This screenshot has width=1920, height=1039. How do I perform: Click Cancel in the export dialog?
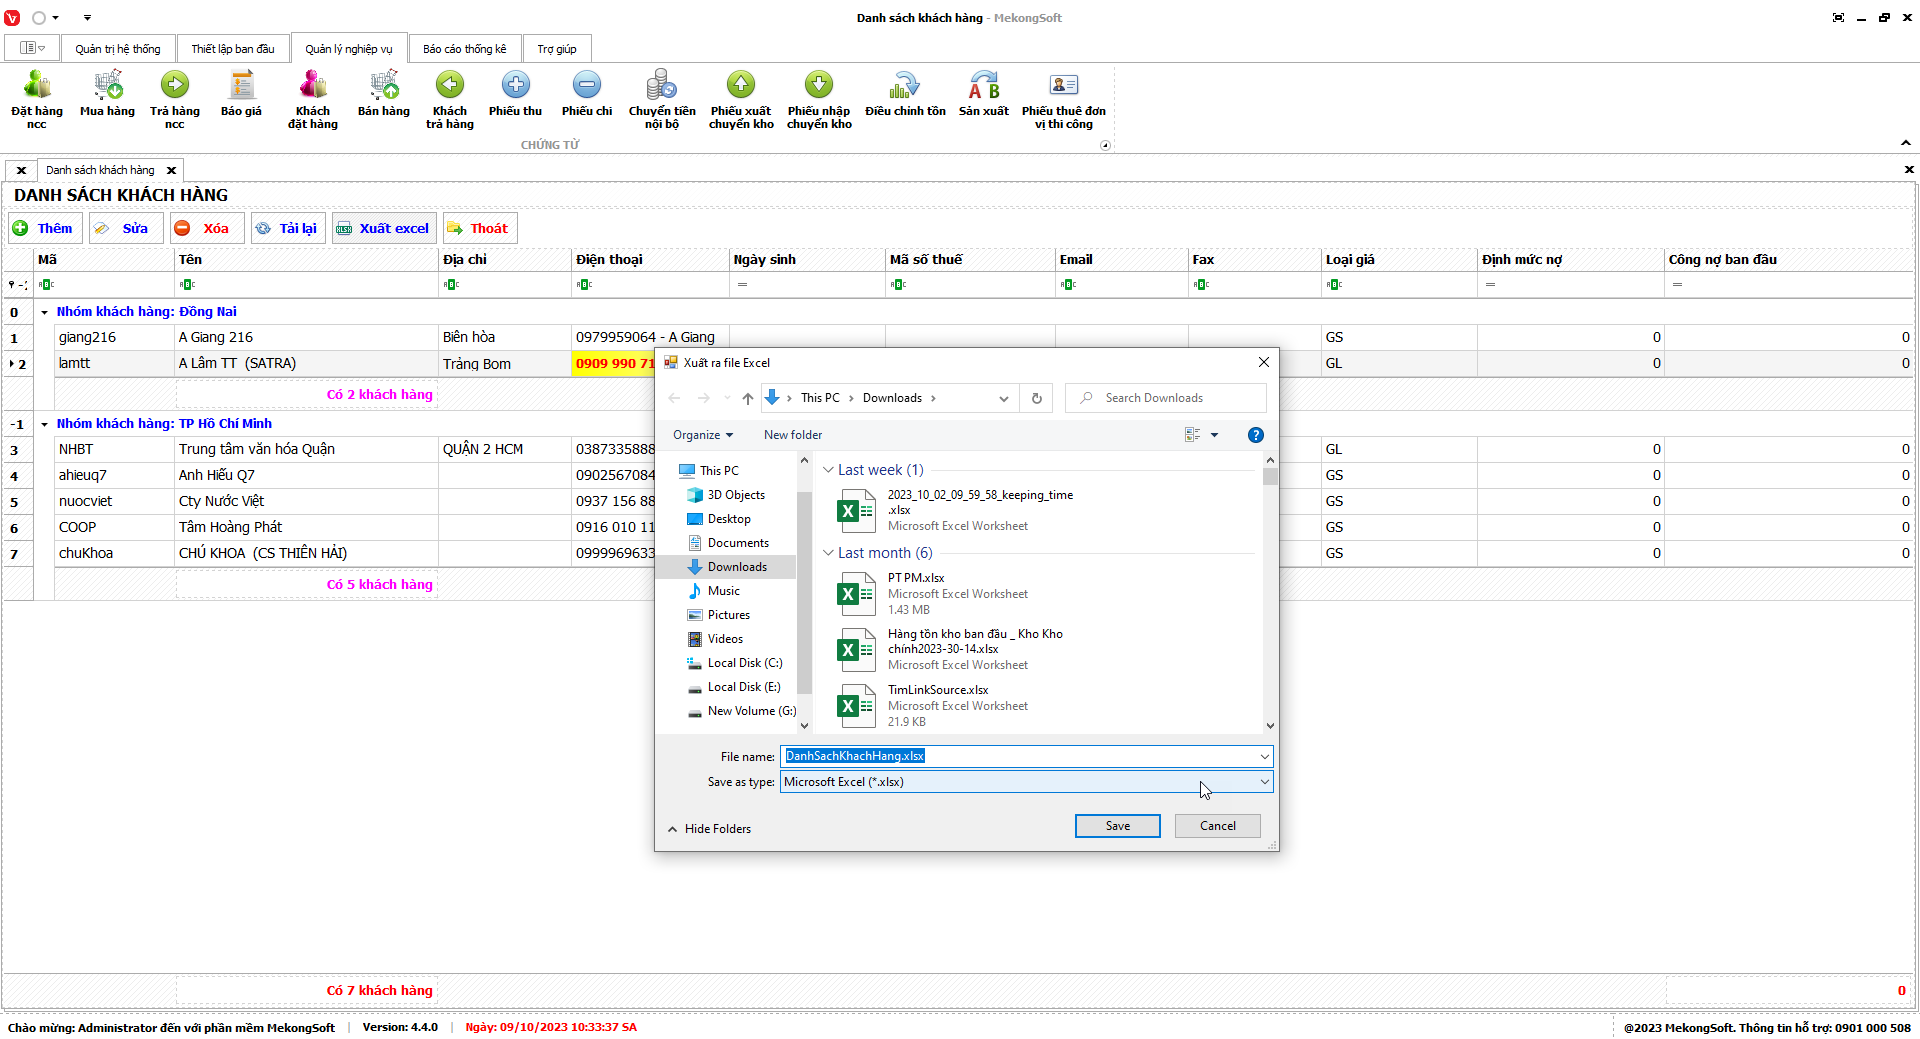click(1217, 826)
